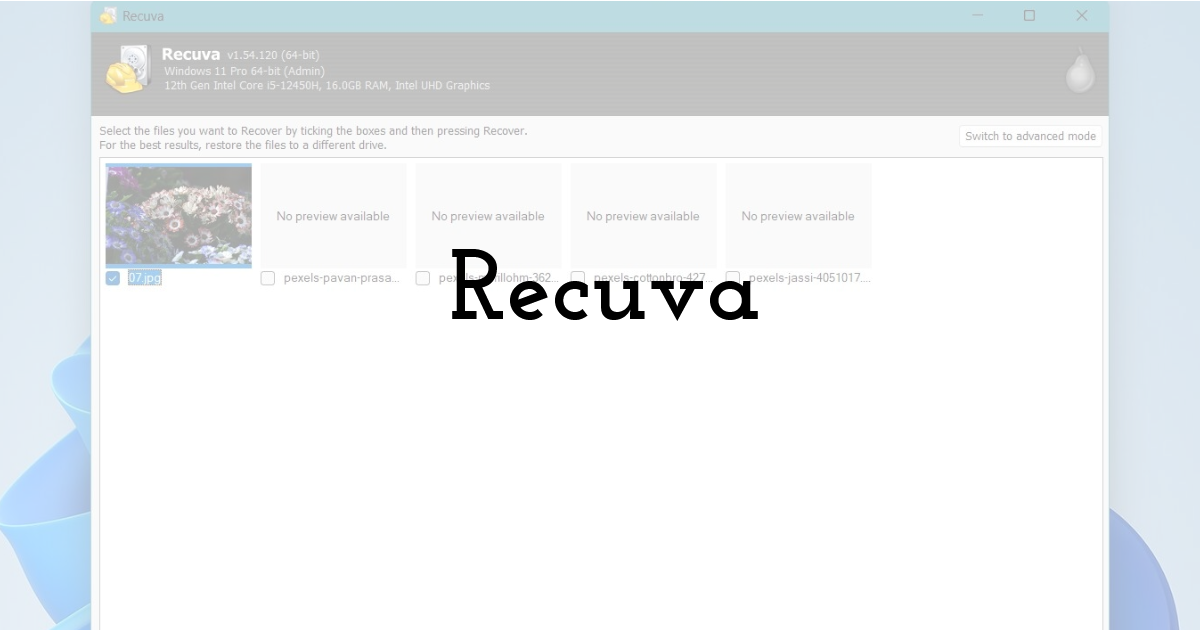Viewport: 1200px width, 630px height.
Task: Tick the pexels-cottonbro-427 checkbox
Action: (x=578, y=278)
